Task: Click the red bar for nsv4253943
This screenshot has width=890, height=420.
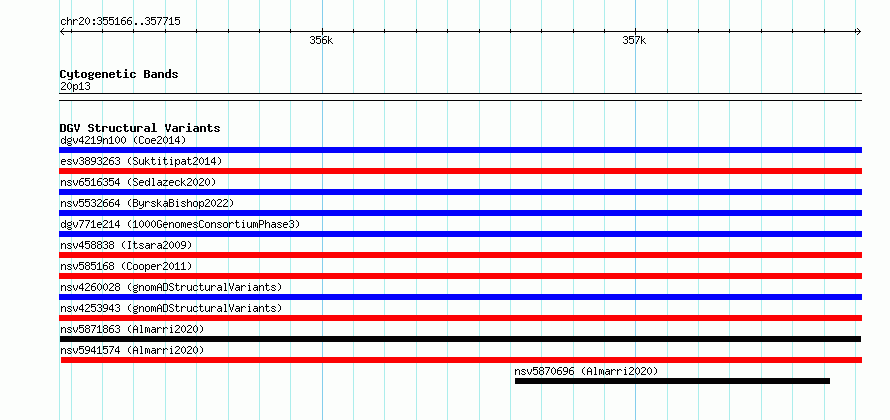Action: coord(460,318)
